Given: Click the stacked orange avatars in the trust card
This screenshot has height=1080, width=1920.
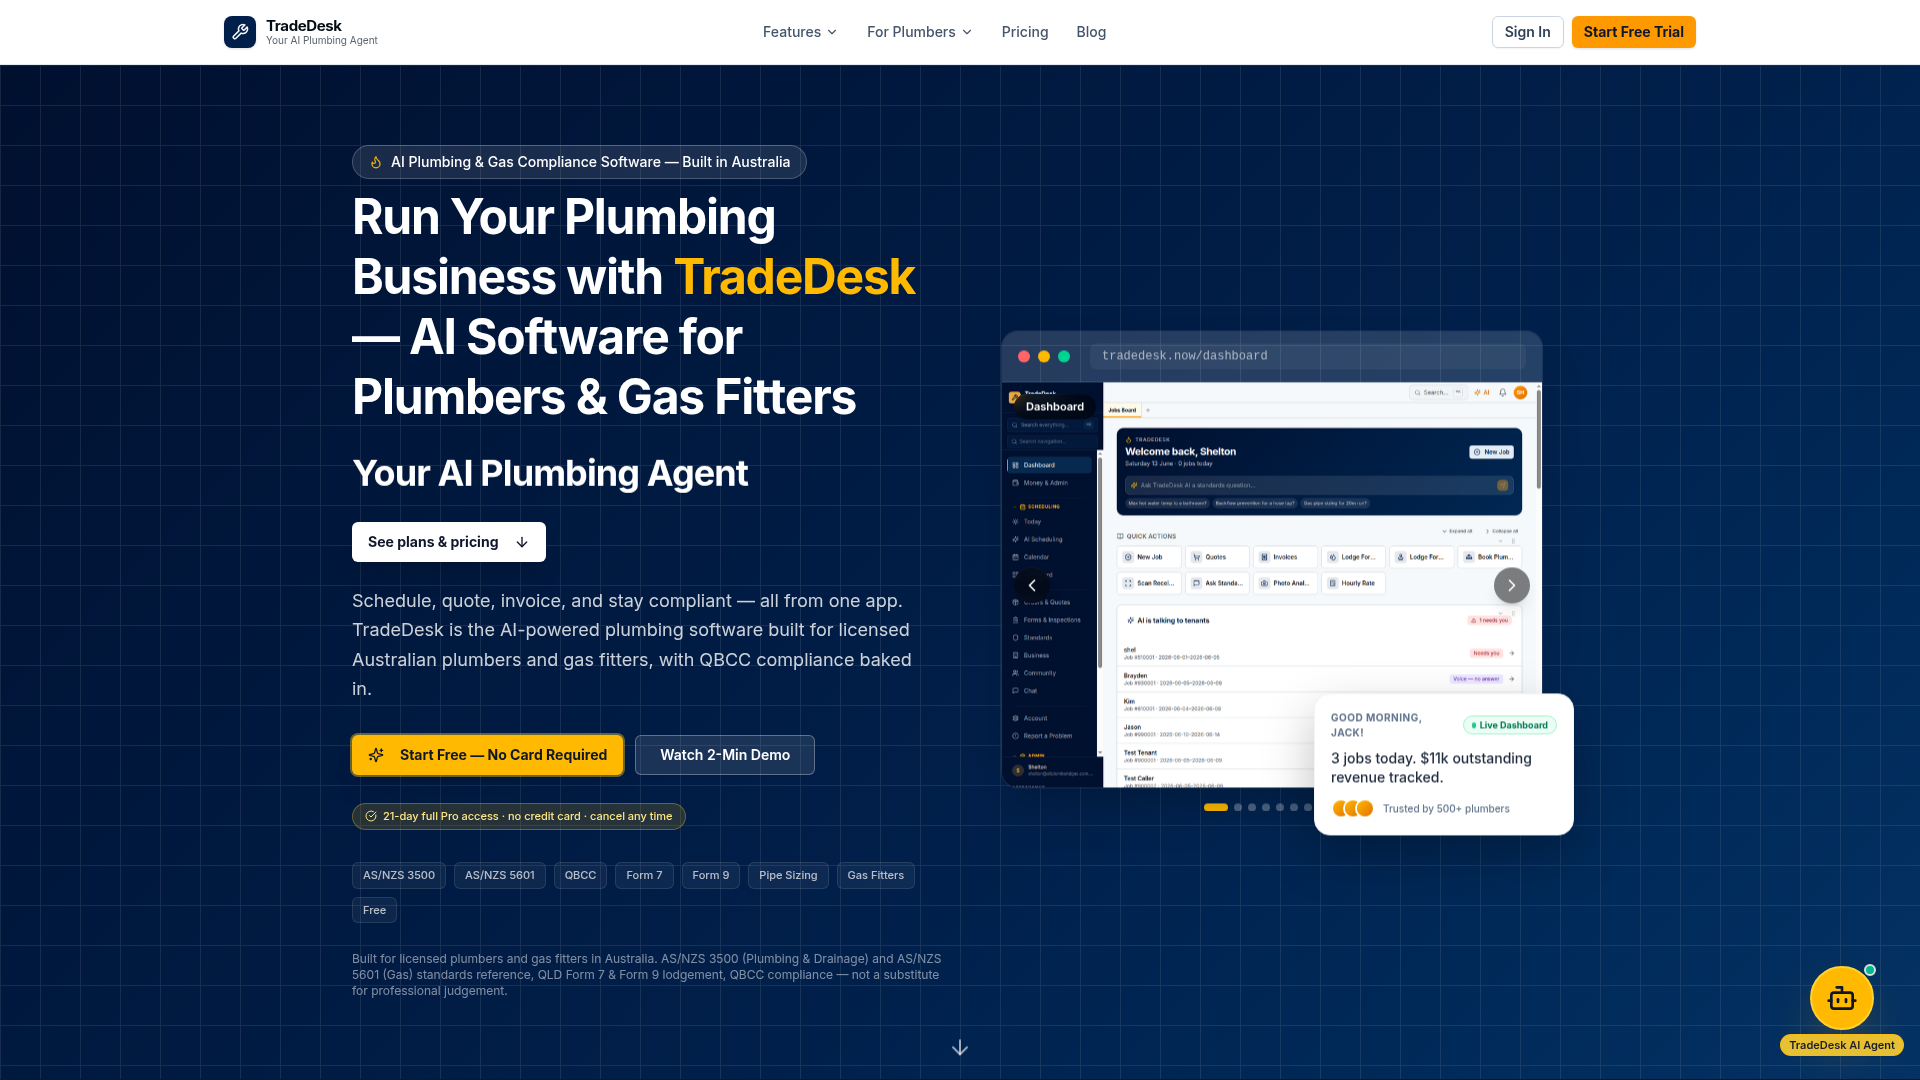Looking at the screenshot, I should [x=1353, y=808].
